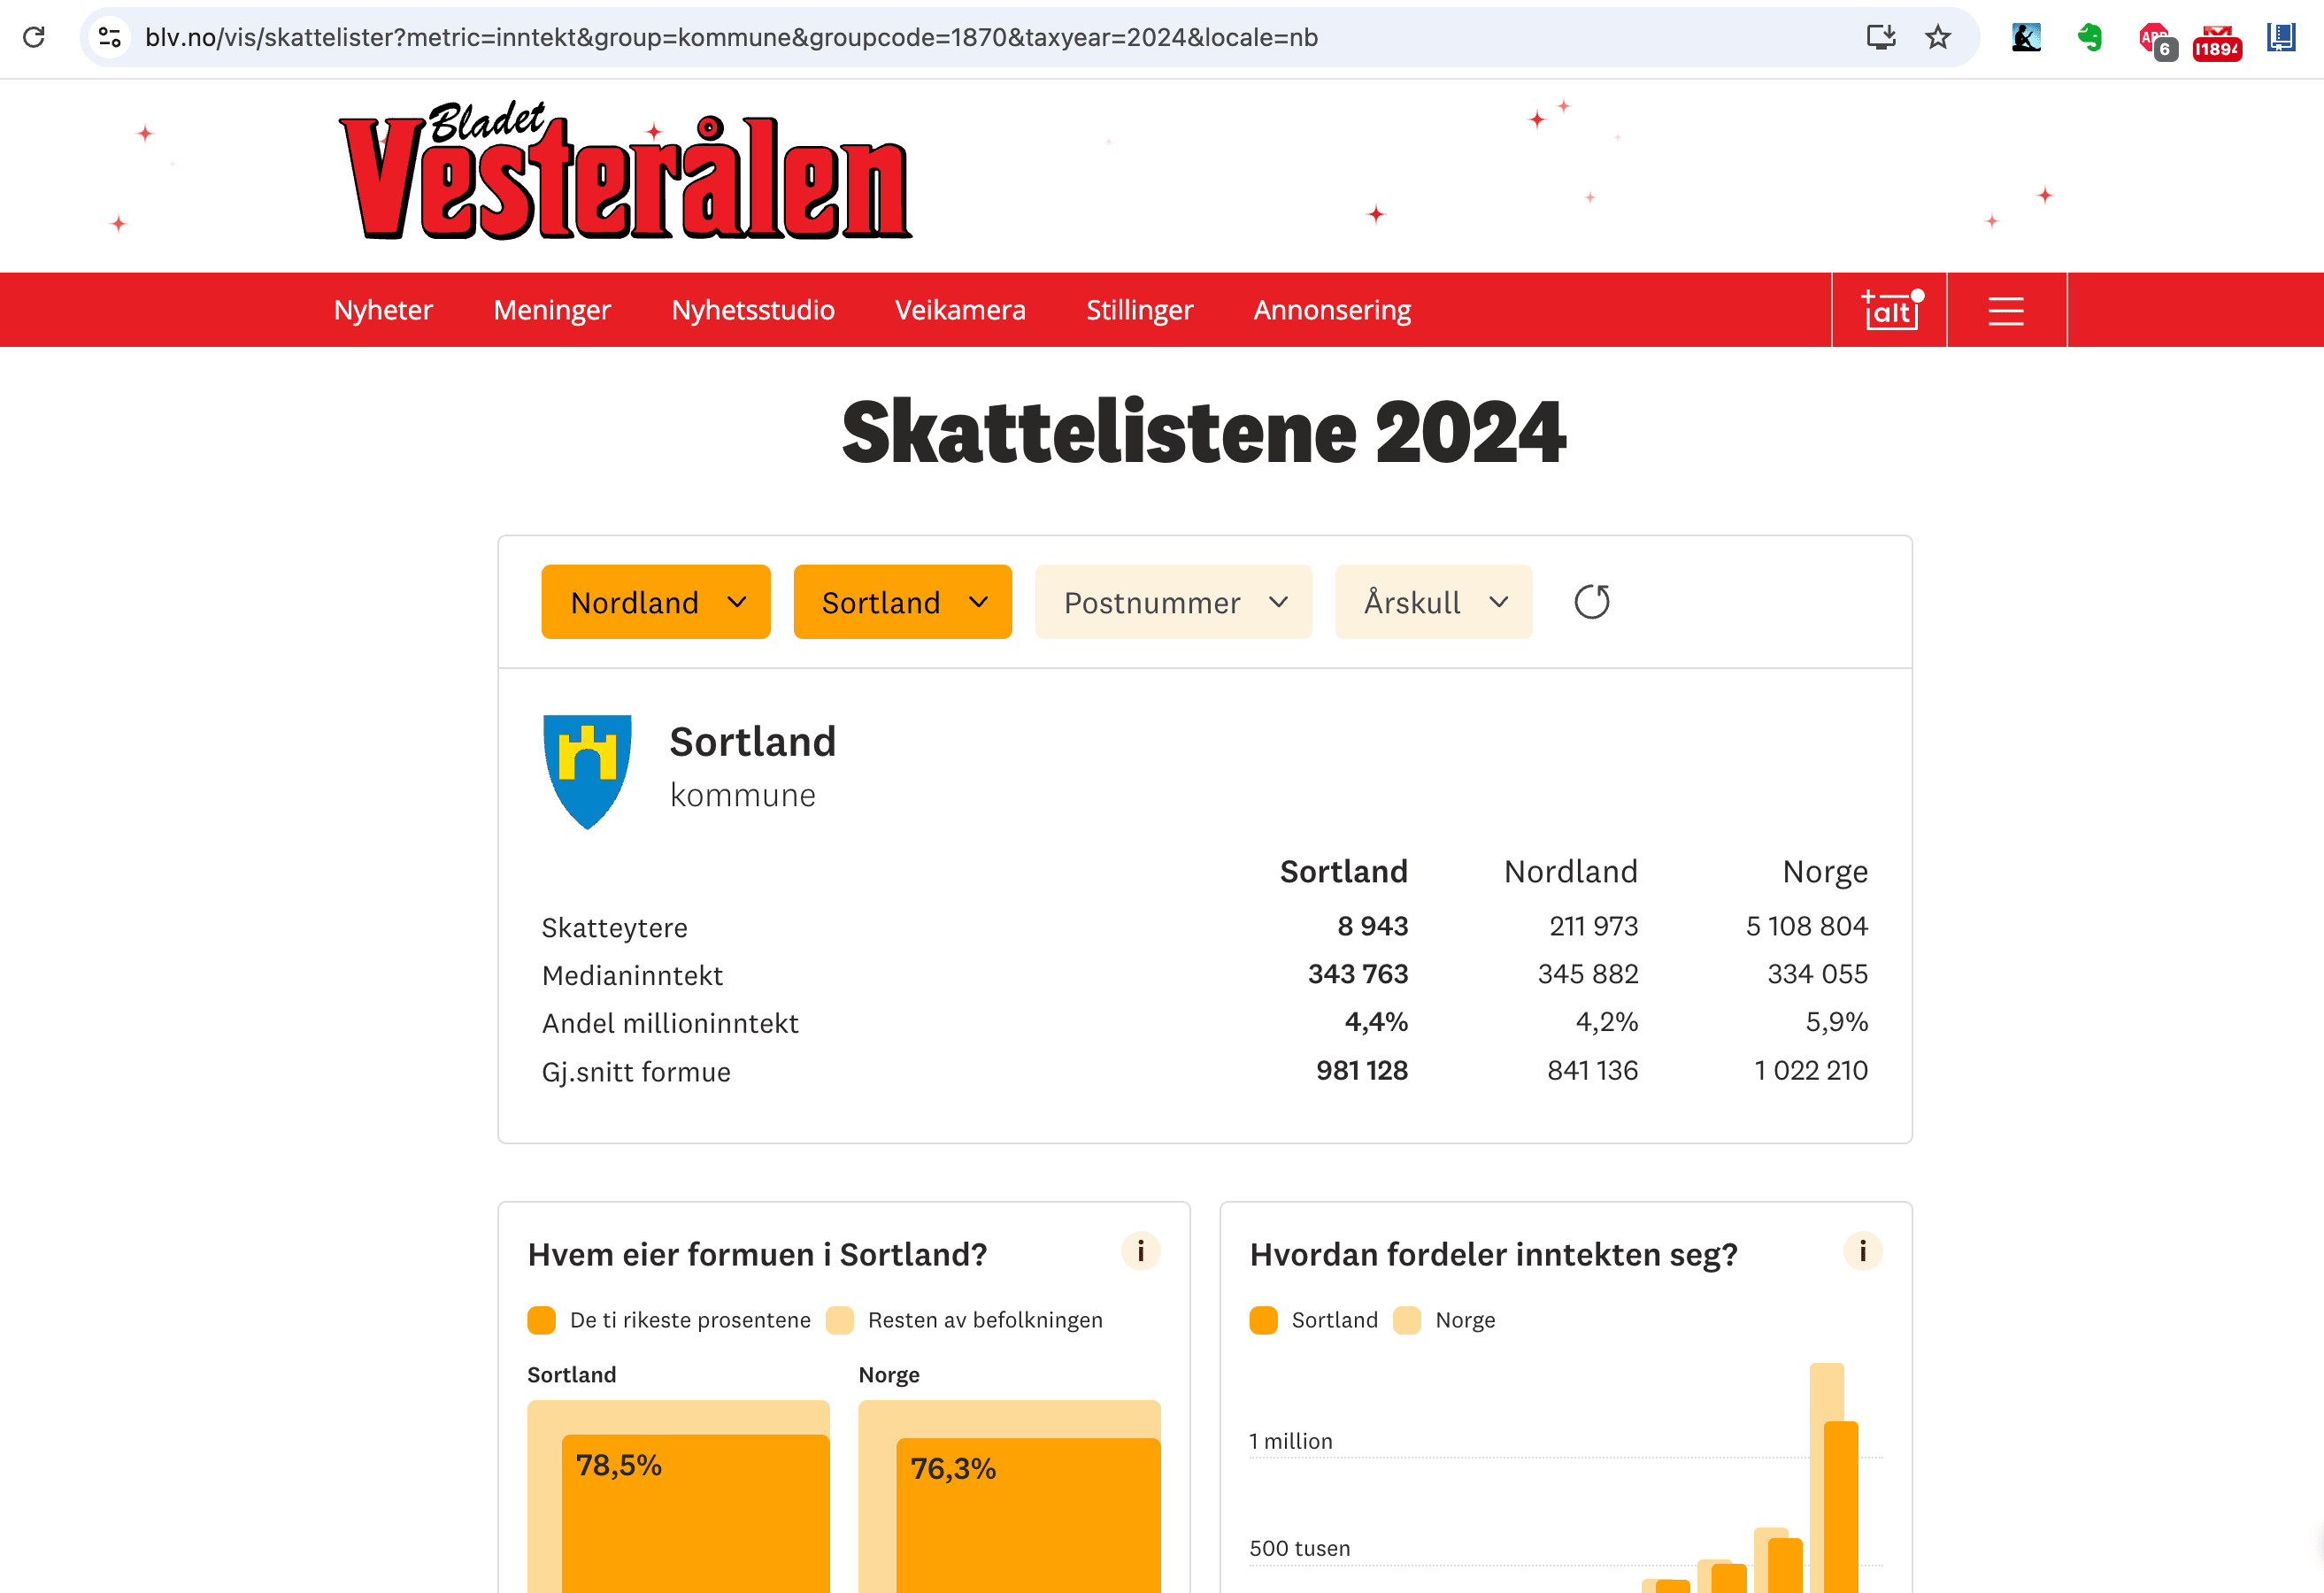Reset filters with circular arrow icon
The height and width of the screenshot is (1593, 2324).
pyautogui.click(x=1591, y=602)
